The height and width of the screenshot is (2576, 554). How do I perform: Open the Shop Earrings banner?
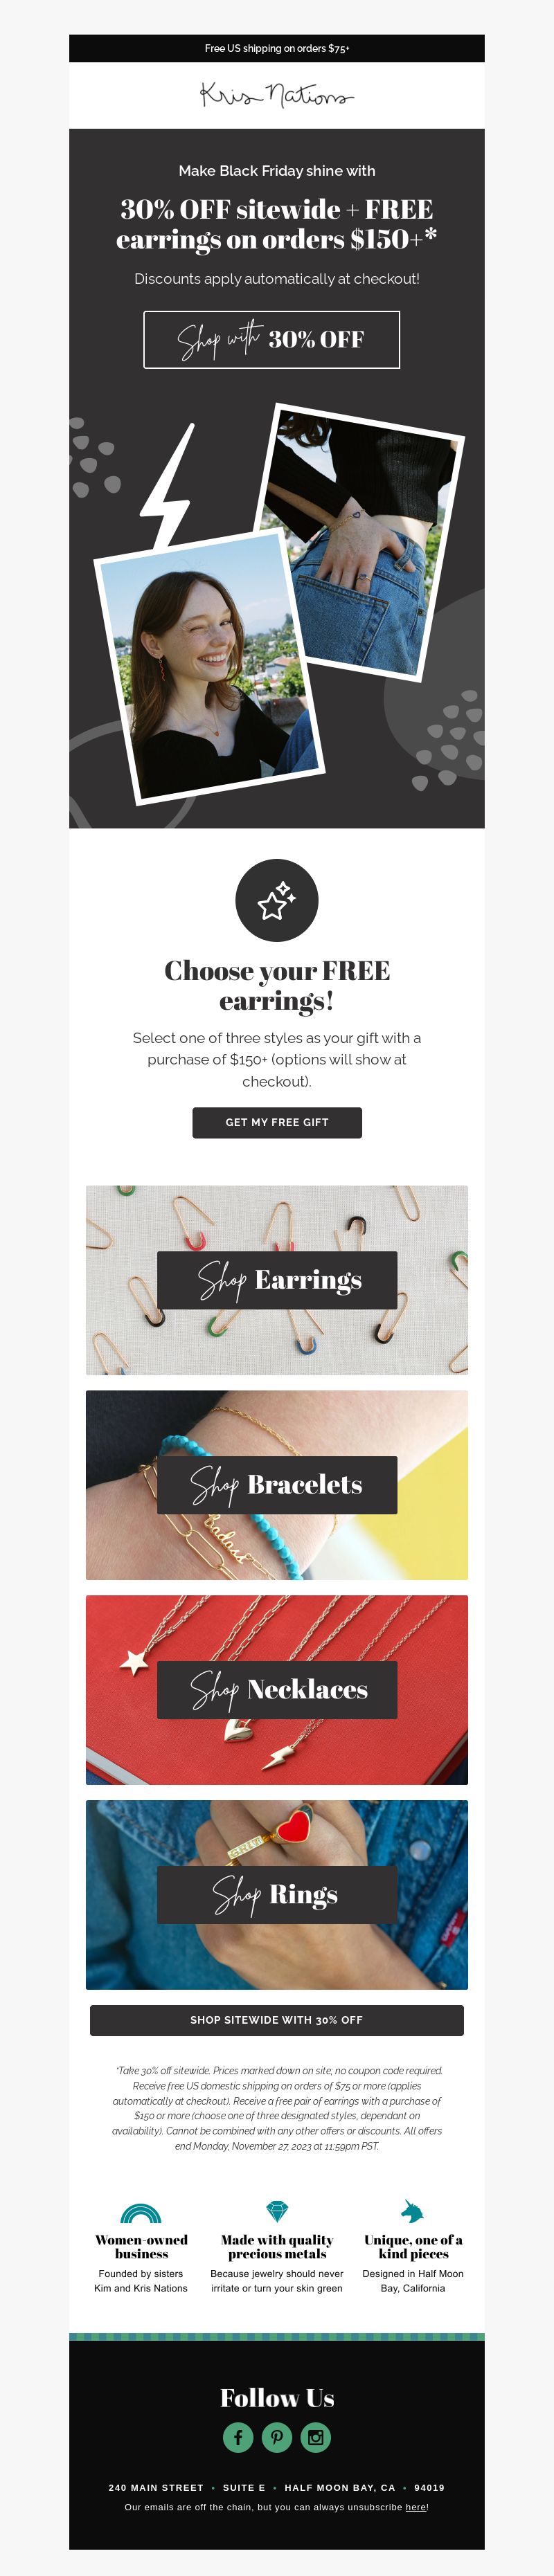pos(277,1280)
